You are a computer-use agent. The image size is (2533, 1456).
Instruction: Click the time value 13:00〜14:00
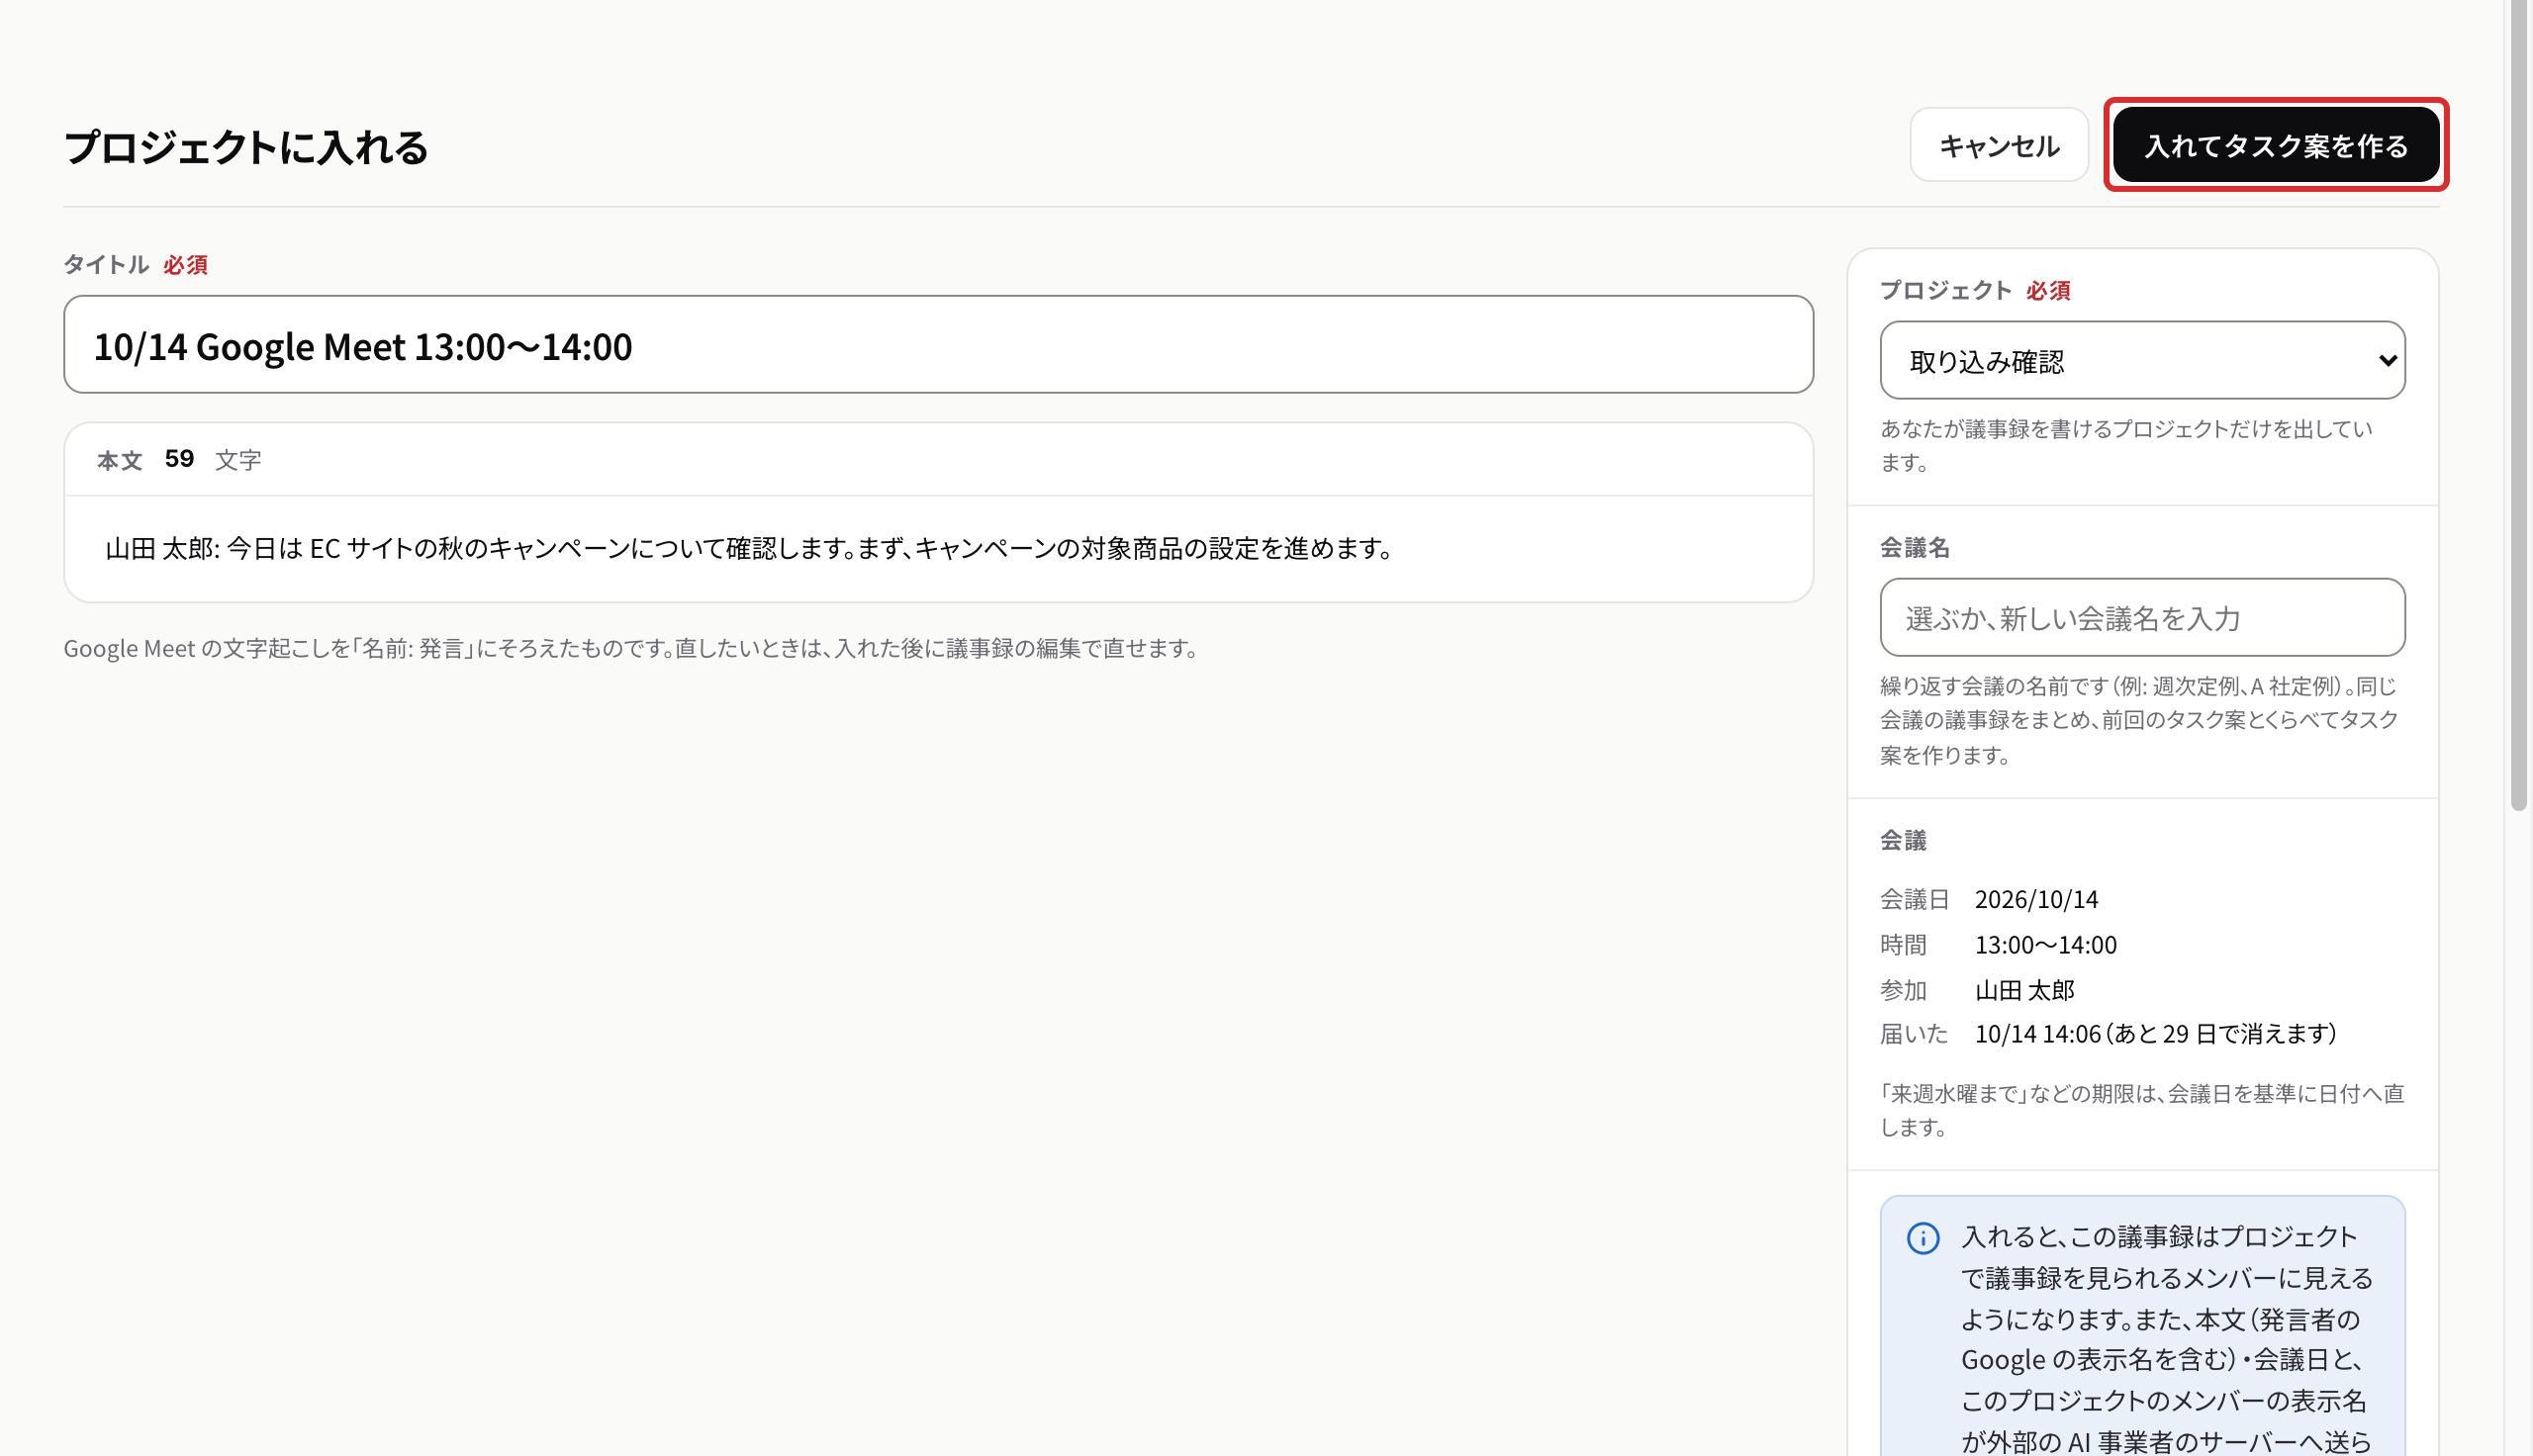coord(2045,944)
